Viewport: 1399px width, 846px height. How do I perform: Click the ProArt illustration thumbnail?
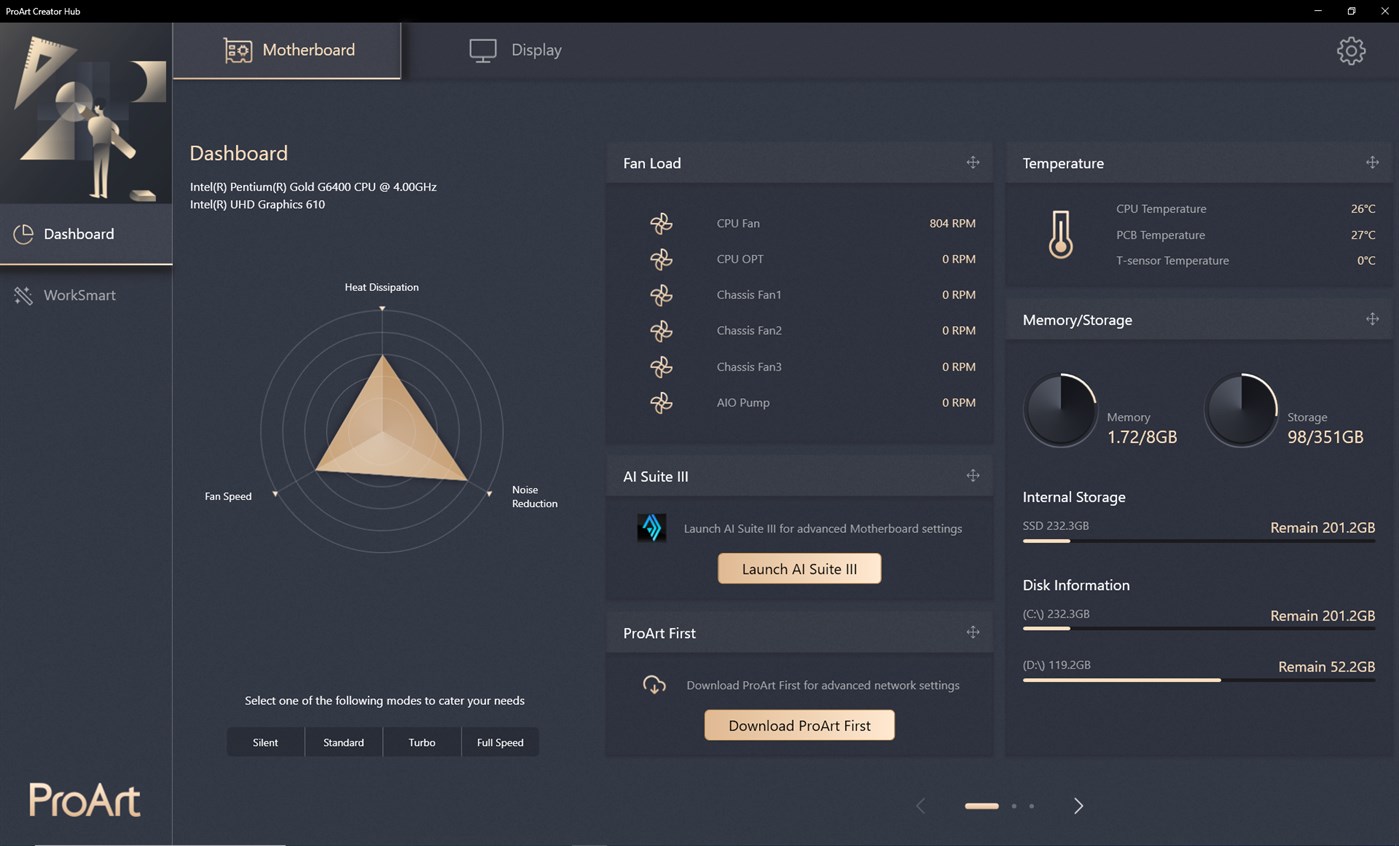86,114
